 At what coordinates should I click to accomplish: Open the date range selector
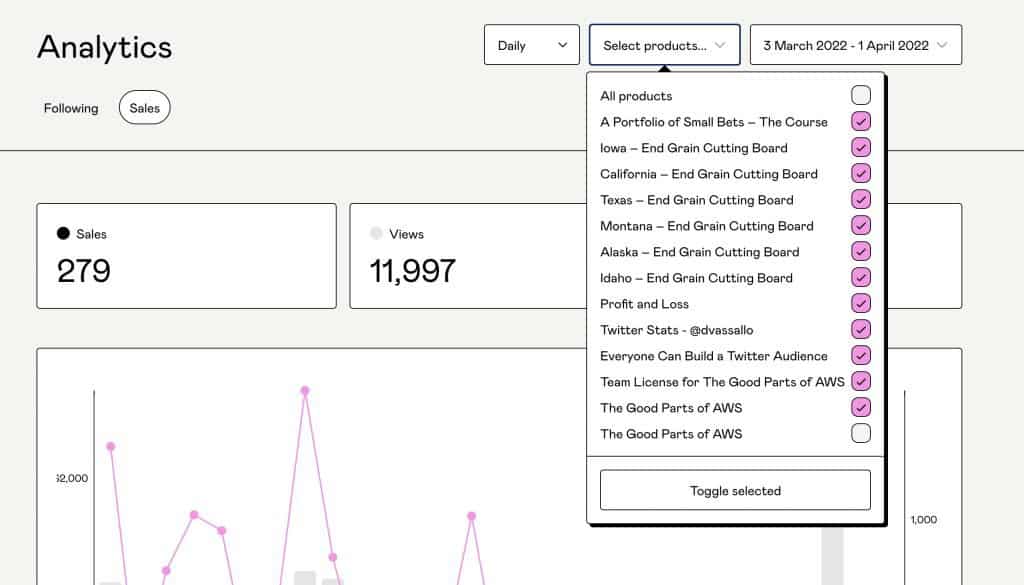pos(855,44)
